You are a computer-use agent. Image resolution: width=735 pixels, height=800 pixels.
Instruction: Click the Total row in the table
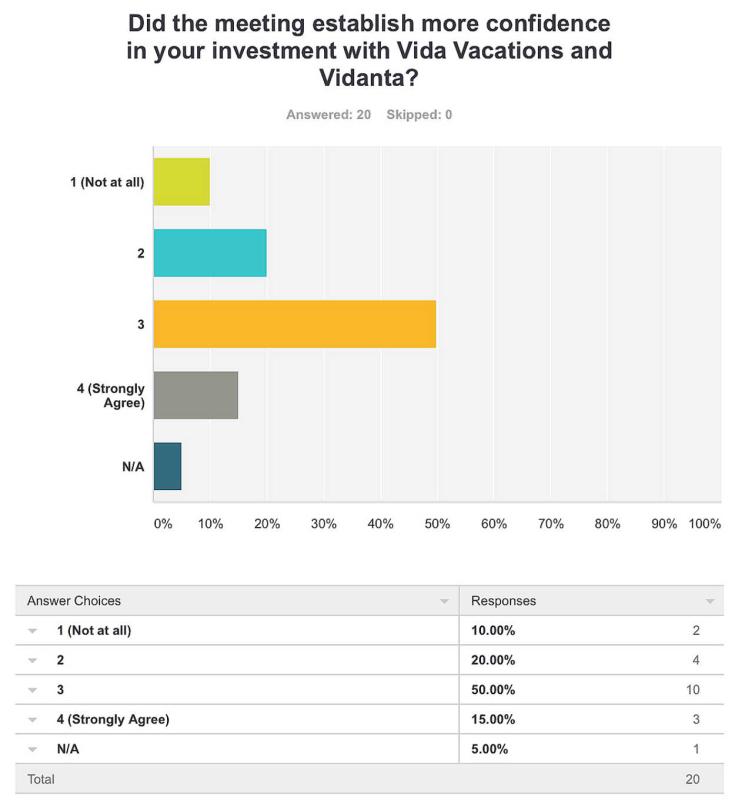(x=369, y=779)
